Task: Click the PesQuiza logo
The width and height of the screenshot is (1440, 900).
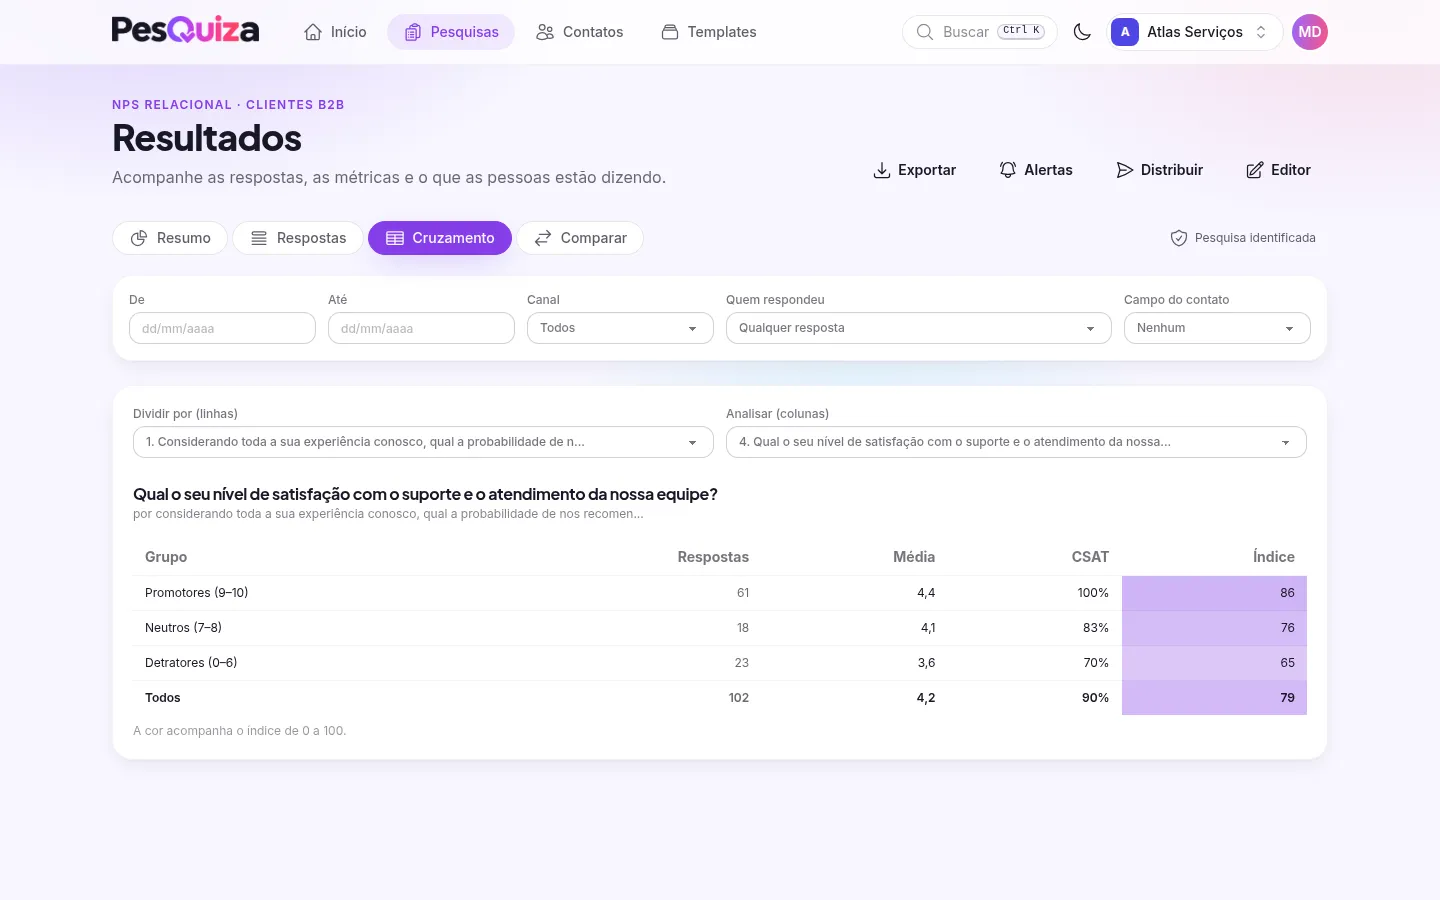Action: [x=185, y=31]
